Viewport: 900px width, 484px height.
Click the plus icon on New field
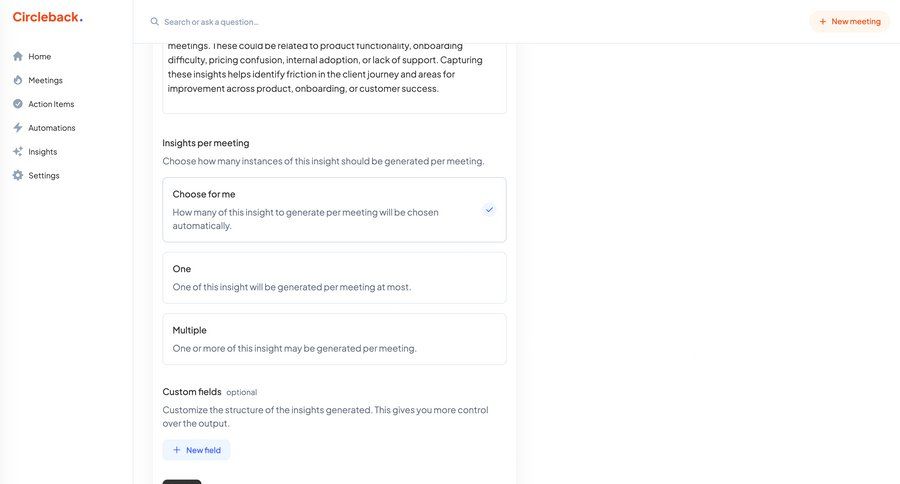(x=177, y=450)
